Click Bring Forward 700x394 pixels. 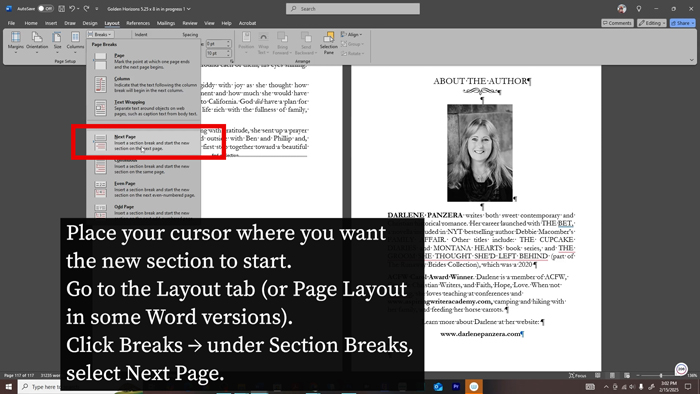click(x=282, y=43)
